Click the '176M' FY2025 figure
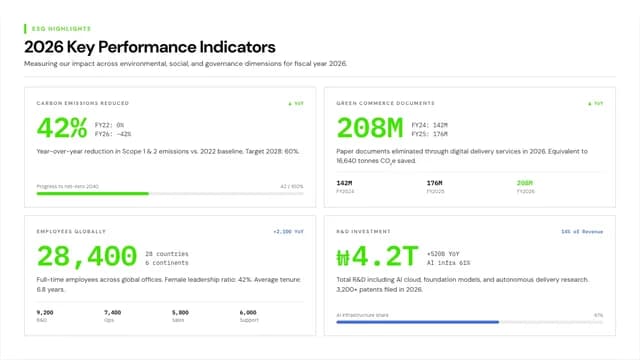Viewport: 640px width, 360px height. pos(435,183)
